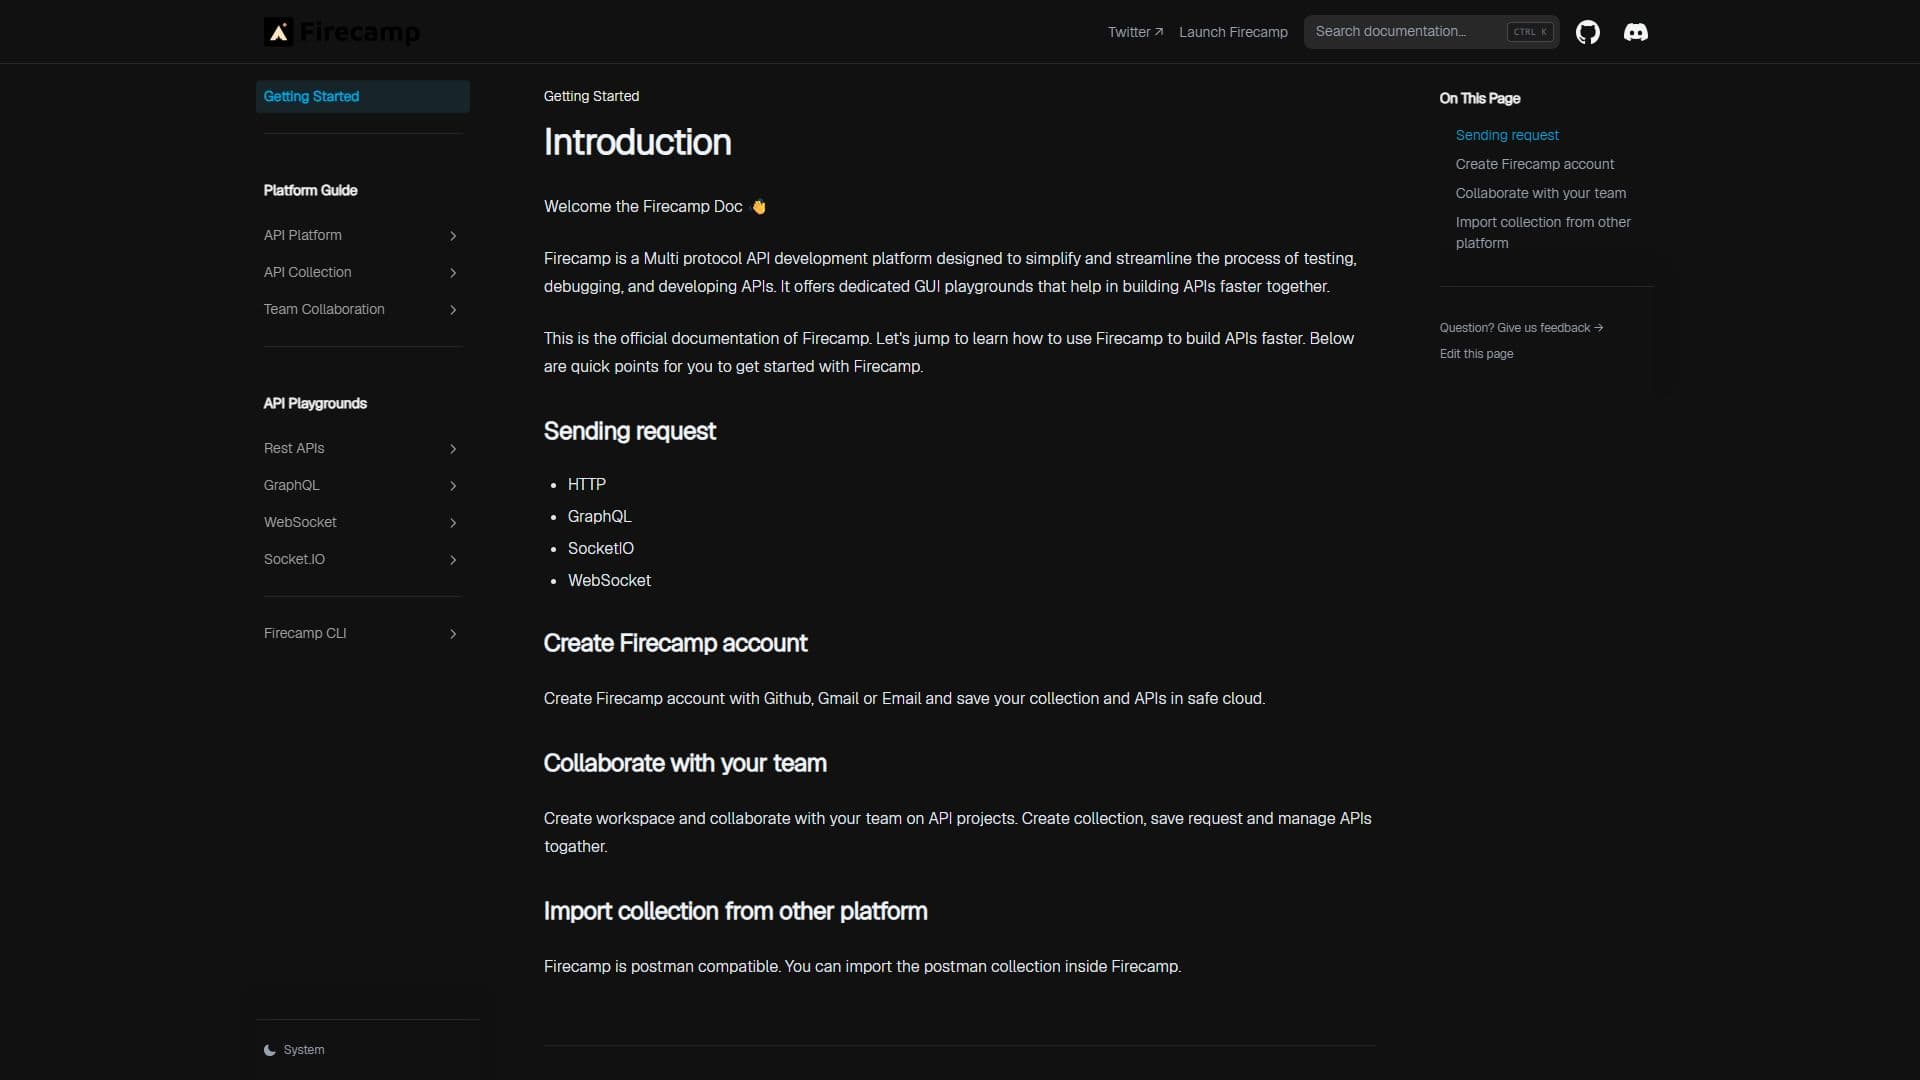Click the SocketIO bullet item
The width and height of the screenshot is (1920, 1080).
tap(600, 548)
